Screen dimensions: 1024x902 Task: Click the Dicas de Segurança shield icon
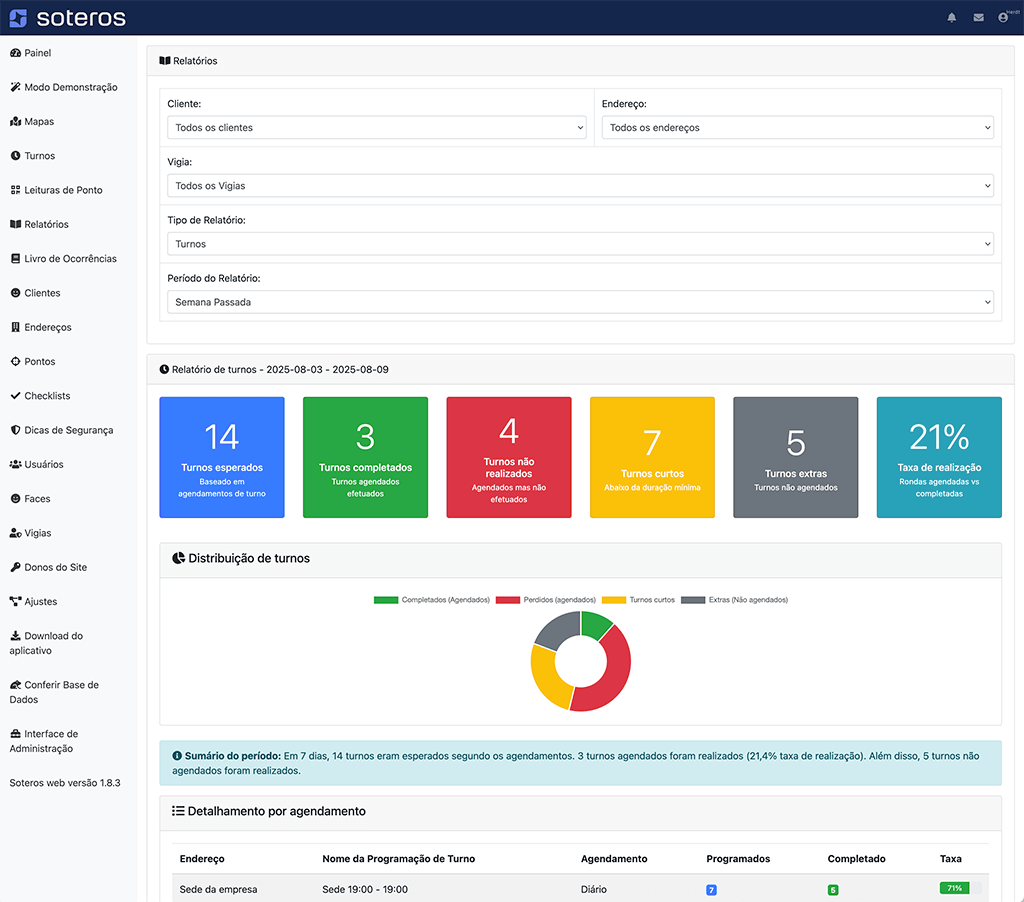(15, 430)
